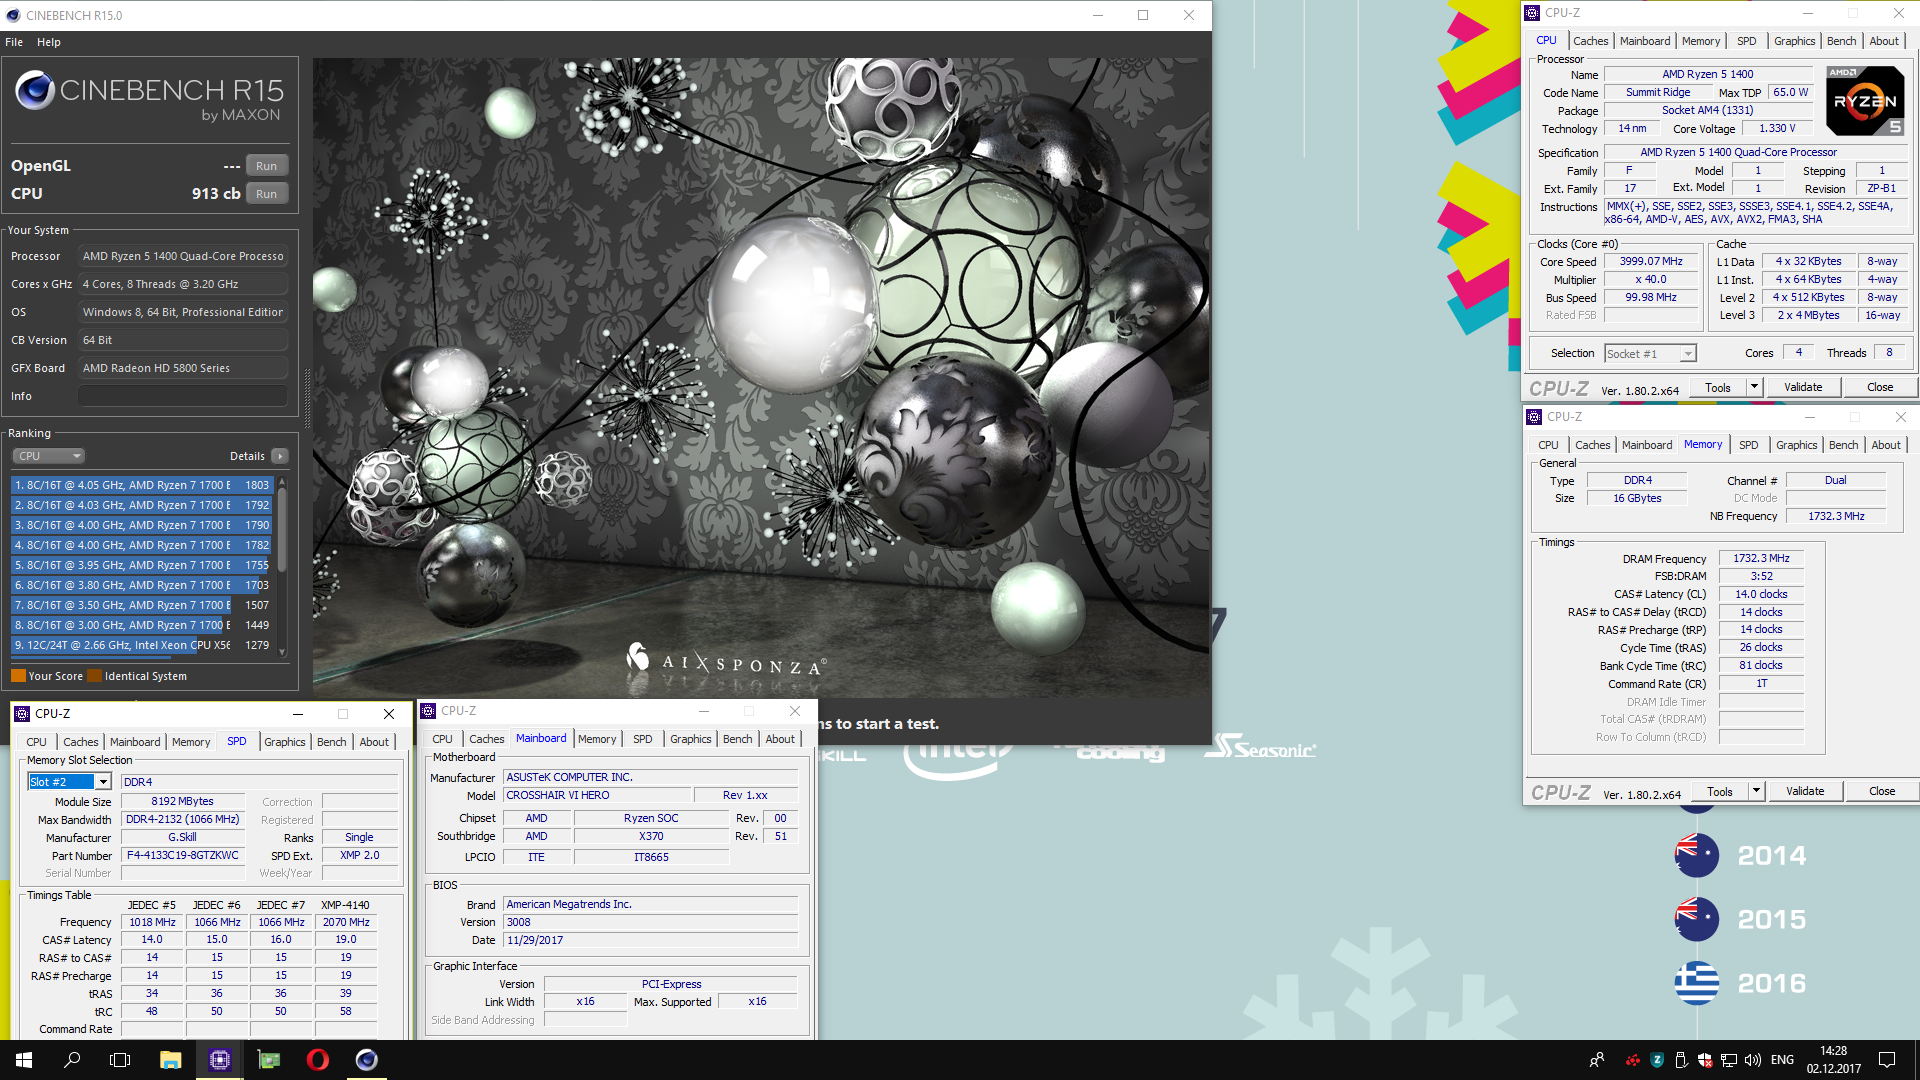Click Cinebench title bar app icon
Screen dimensions: 1920x1080
13,15
